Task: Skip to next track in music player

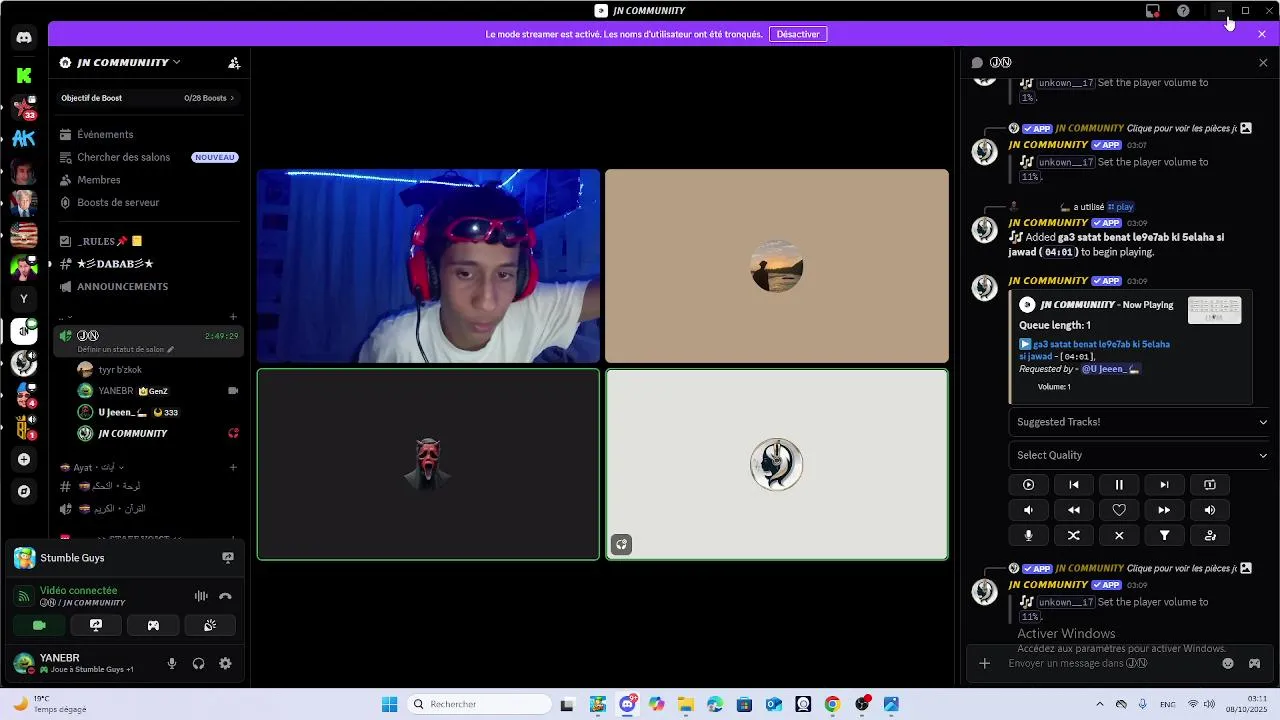Action: pyautogui.click(x=1164, y=485)
